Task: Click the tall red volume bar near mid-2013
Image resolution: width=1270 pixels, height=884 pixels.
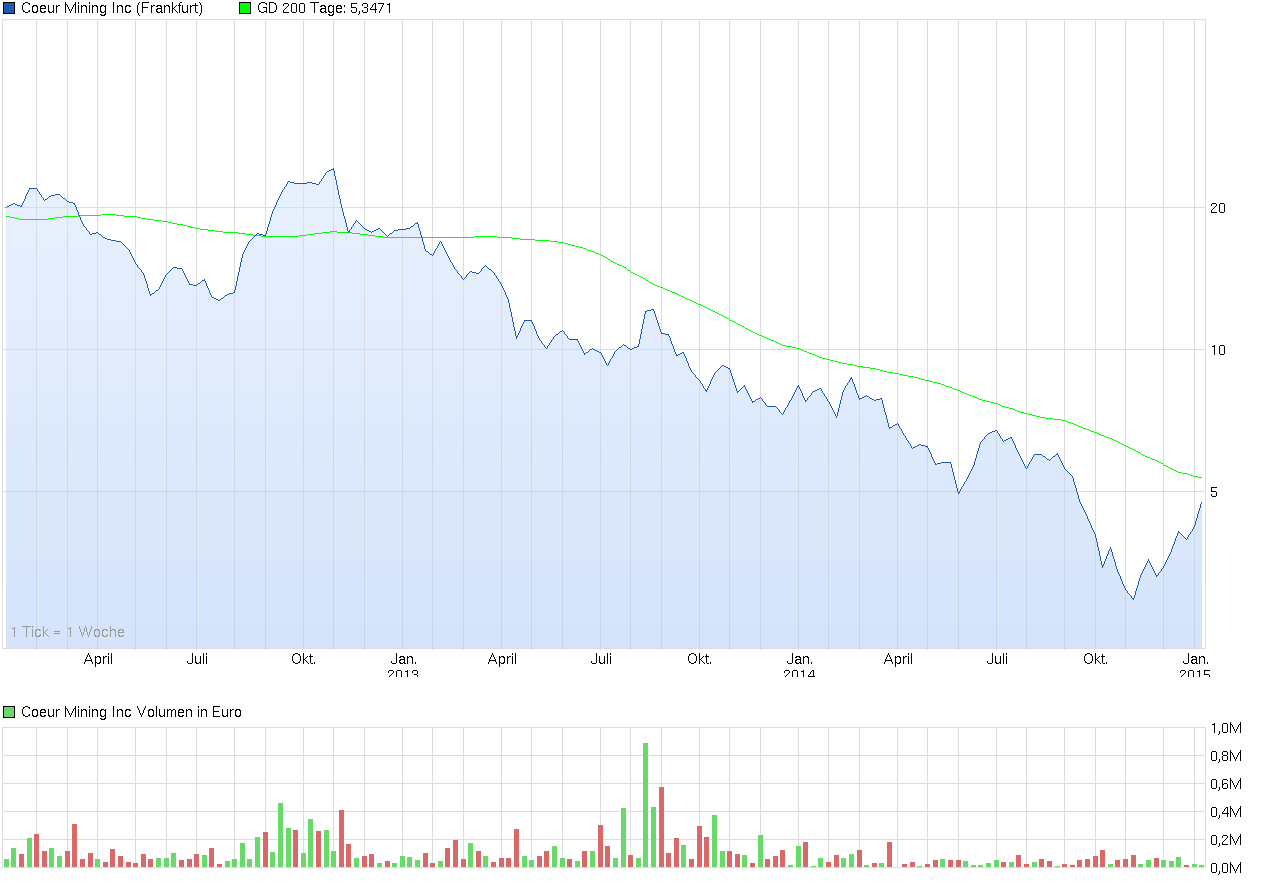Action: (661, 830)
